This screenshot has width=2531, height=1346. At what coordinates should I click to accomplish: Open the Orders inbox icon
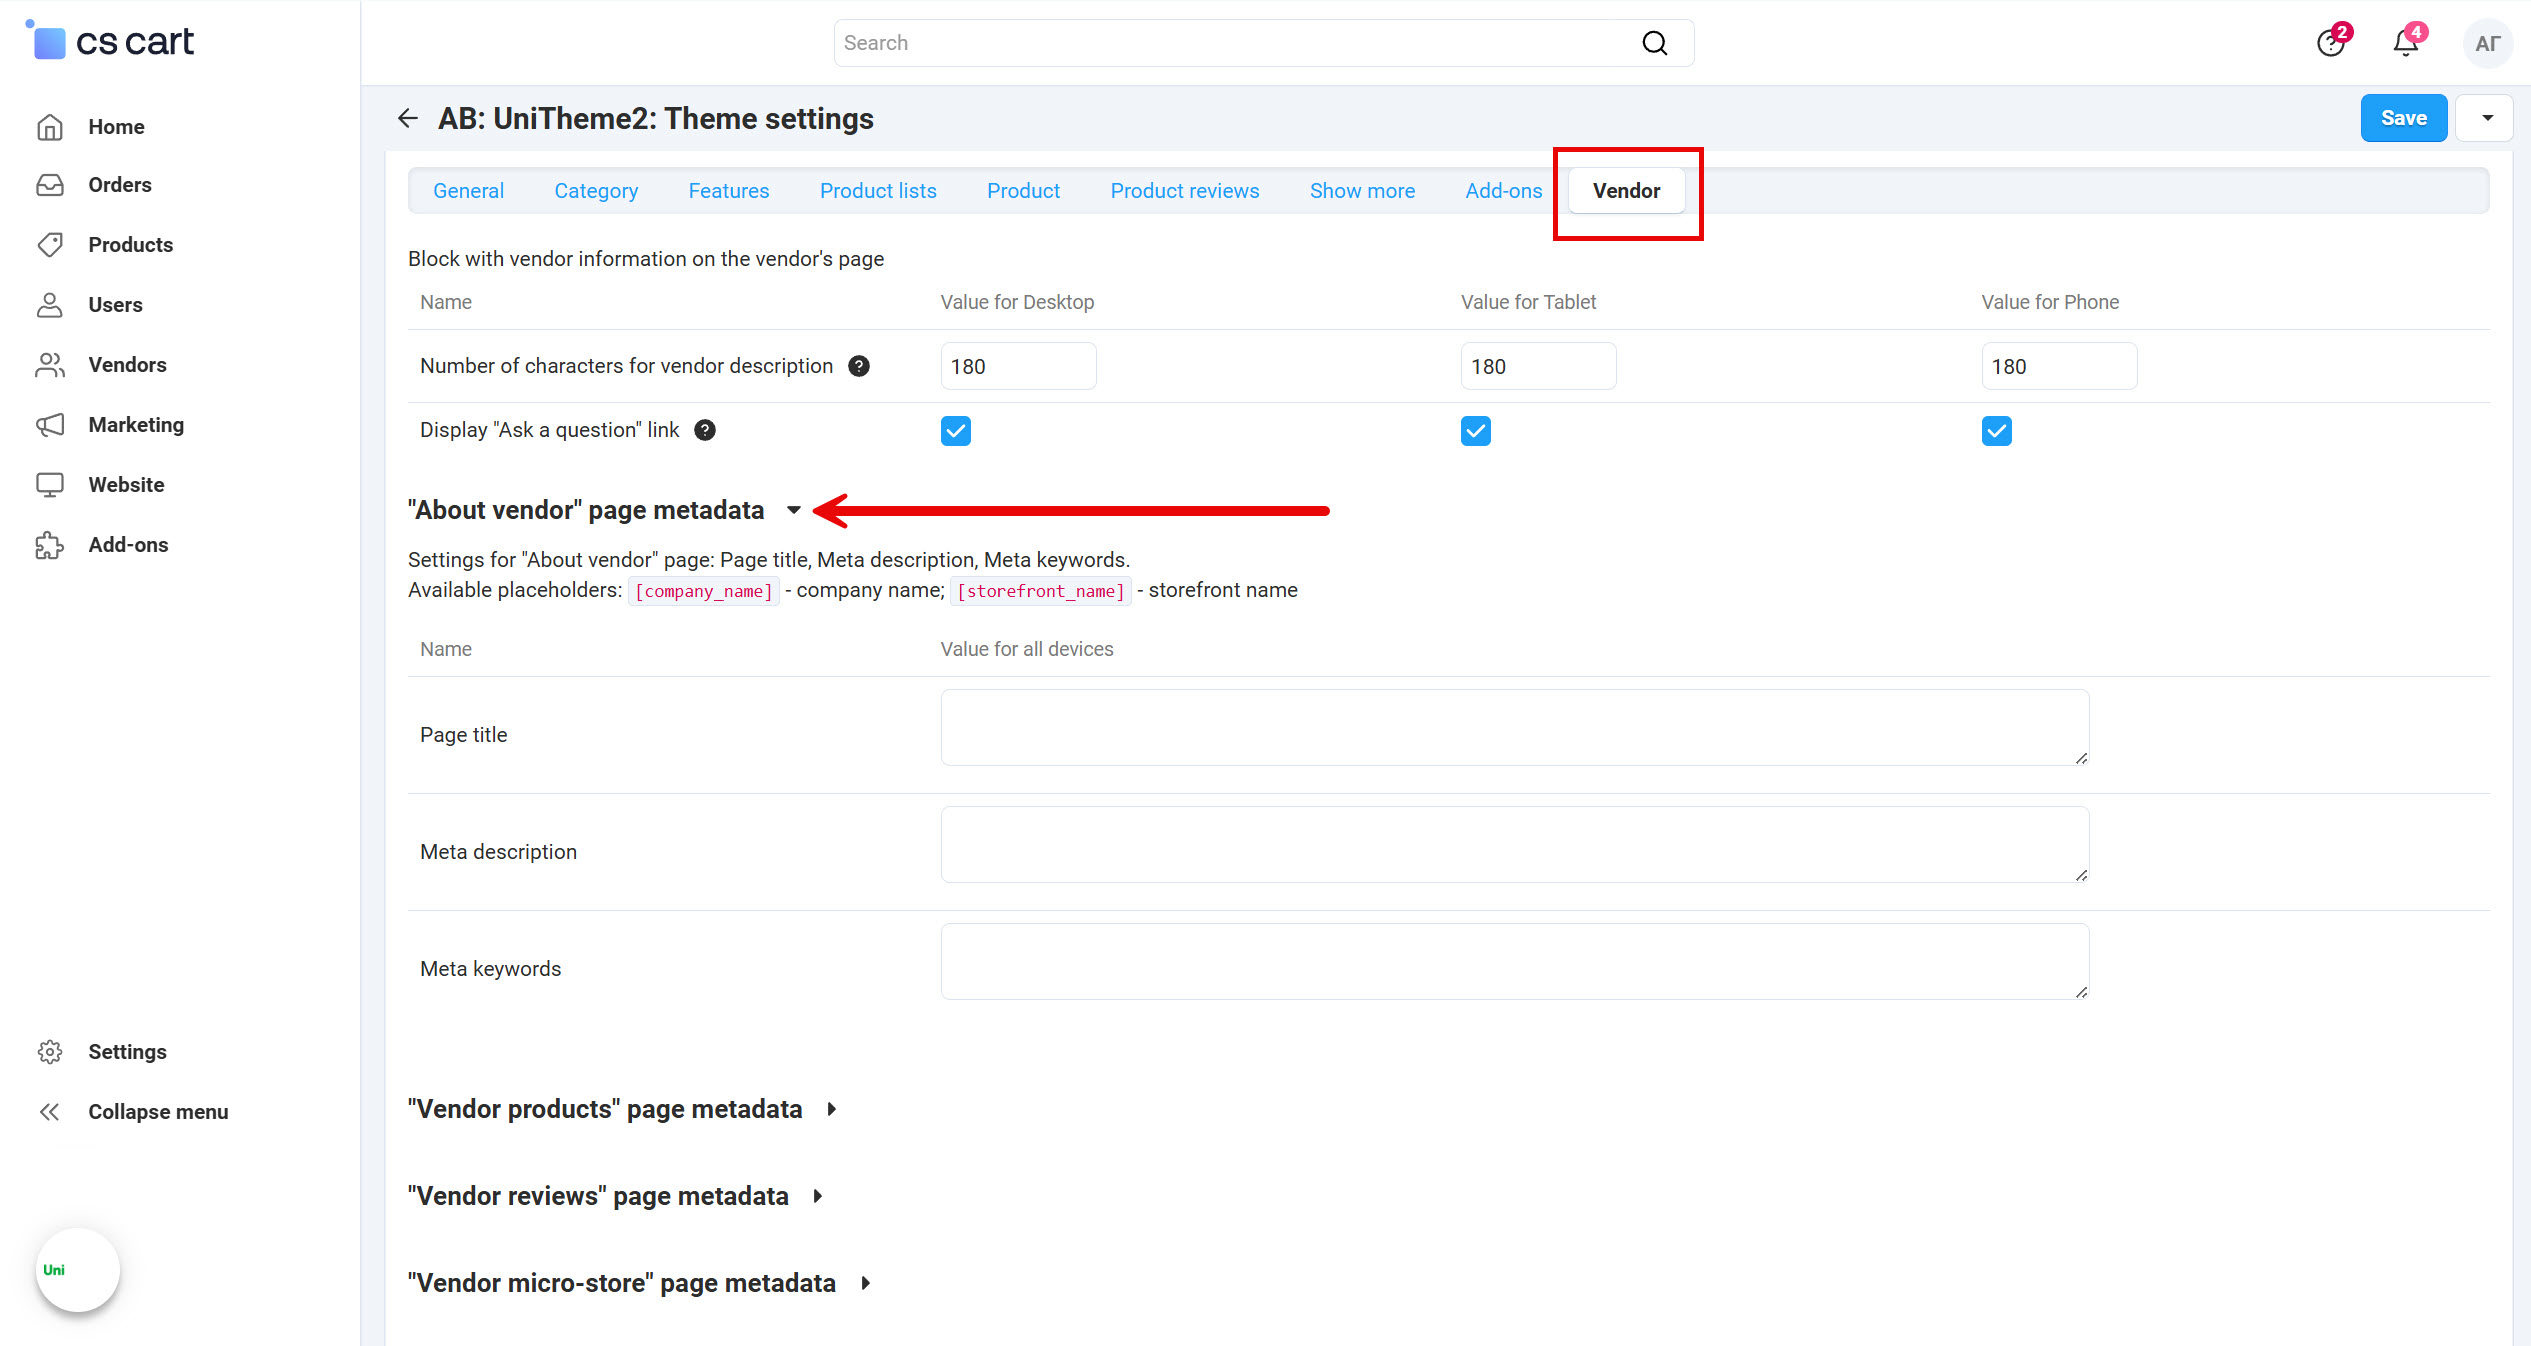pyautogui.click(x=50, y=185)
